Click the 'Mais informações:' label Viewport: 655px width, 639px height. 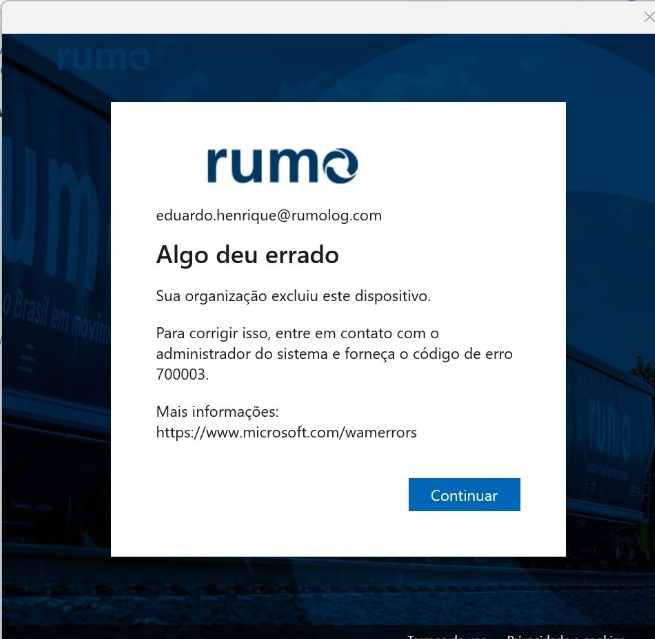coord(217,412)
